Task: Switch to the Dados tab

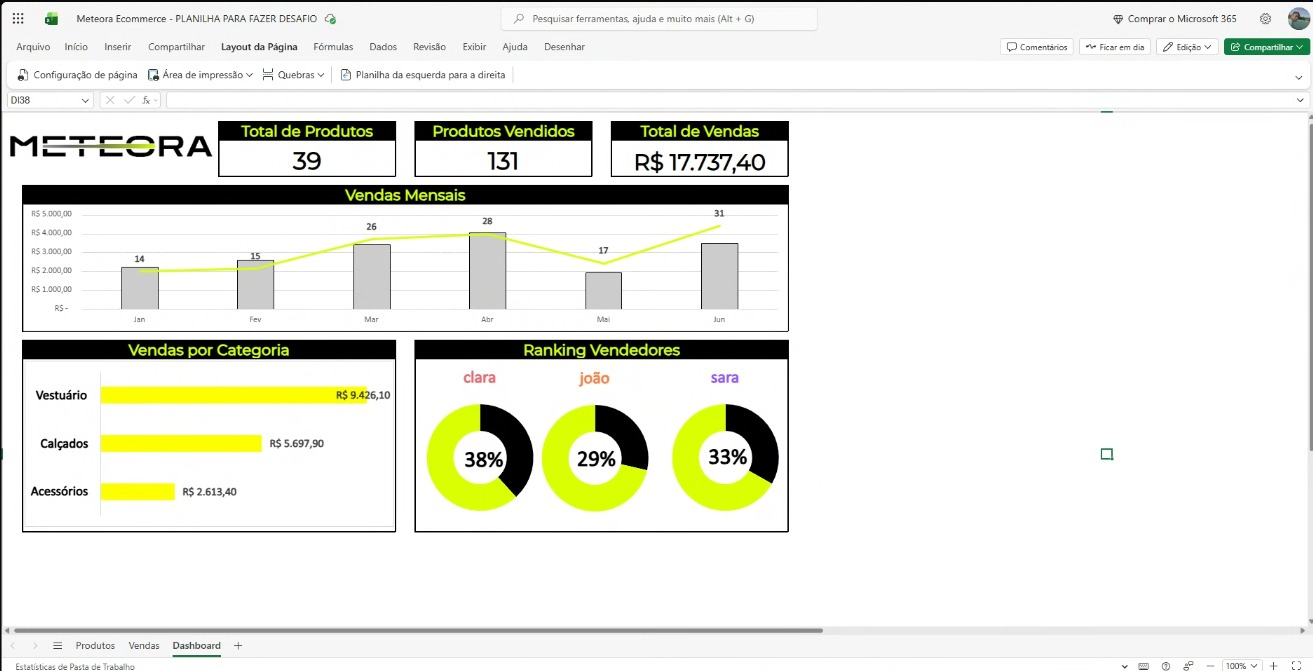Action: tap(383, 47)
